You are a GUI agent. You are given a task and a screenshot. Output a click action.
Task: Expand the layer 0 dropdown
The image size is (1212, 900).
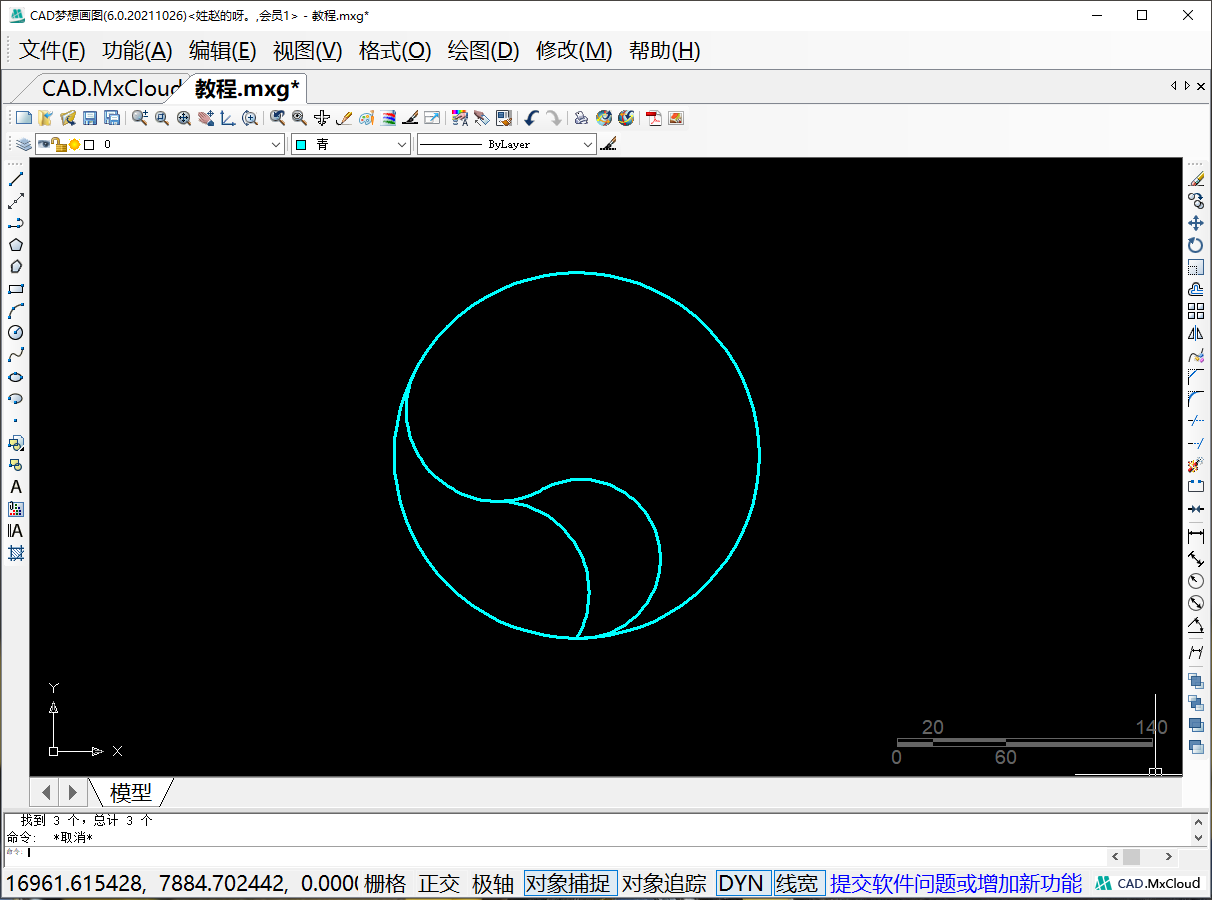tap(277, 144)
